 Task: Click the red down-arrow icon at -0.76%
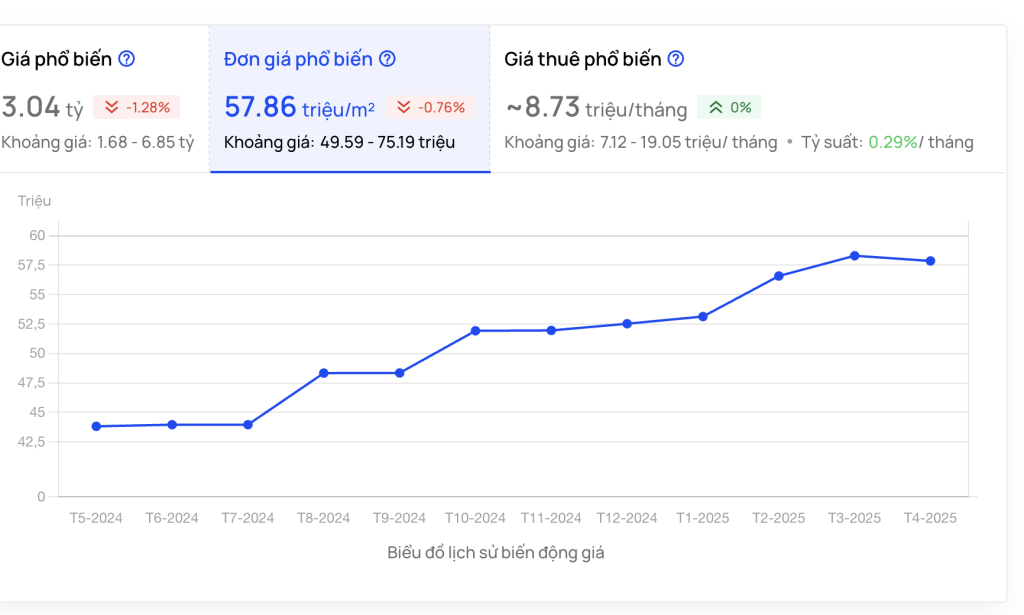404,107
